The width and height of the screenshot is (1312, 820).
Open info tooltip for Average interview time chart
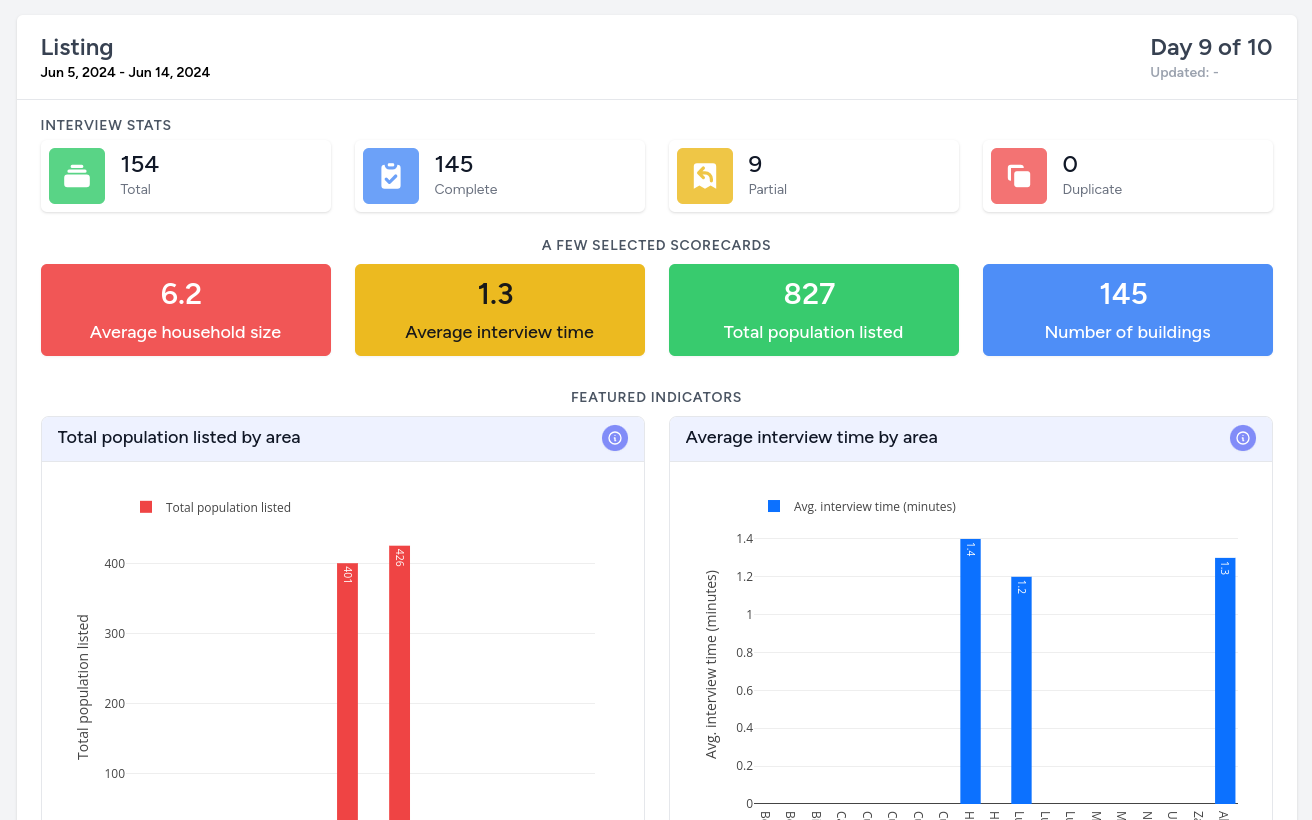pyautogui.click(x=1242, y=438)
